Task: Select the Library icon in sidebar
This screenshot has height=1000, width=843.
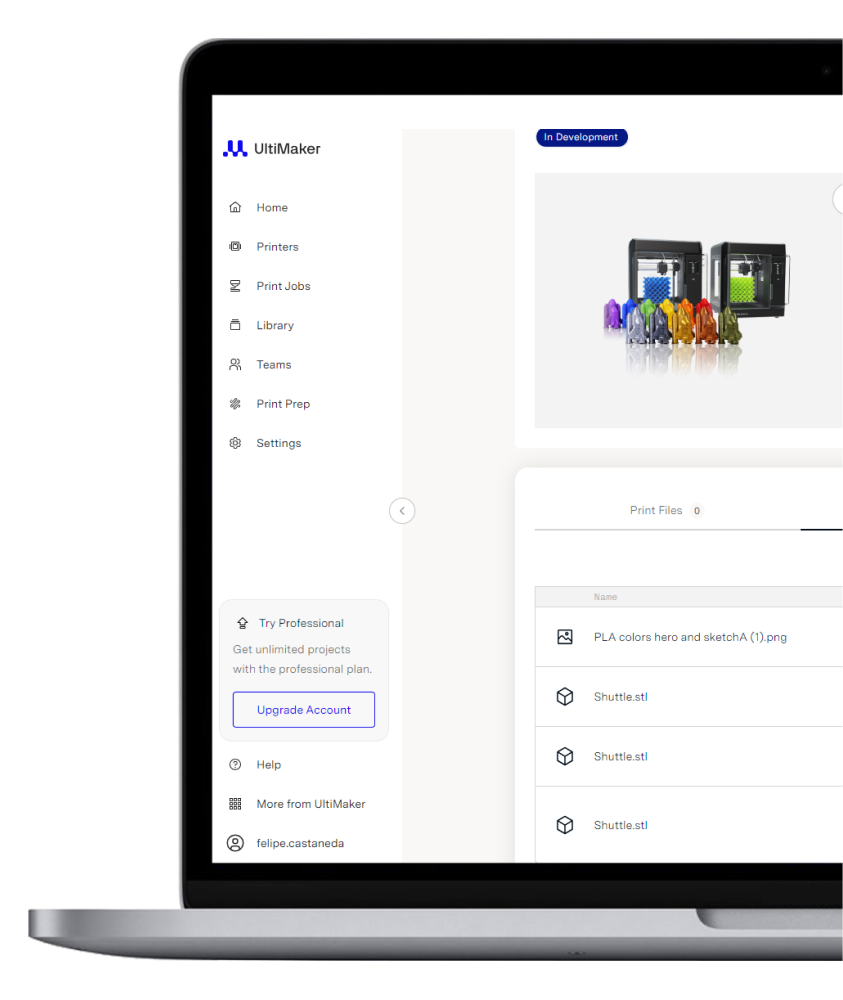Action: 236,325
